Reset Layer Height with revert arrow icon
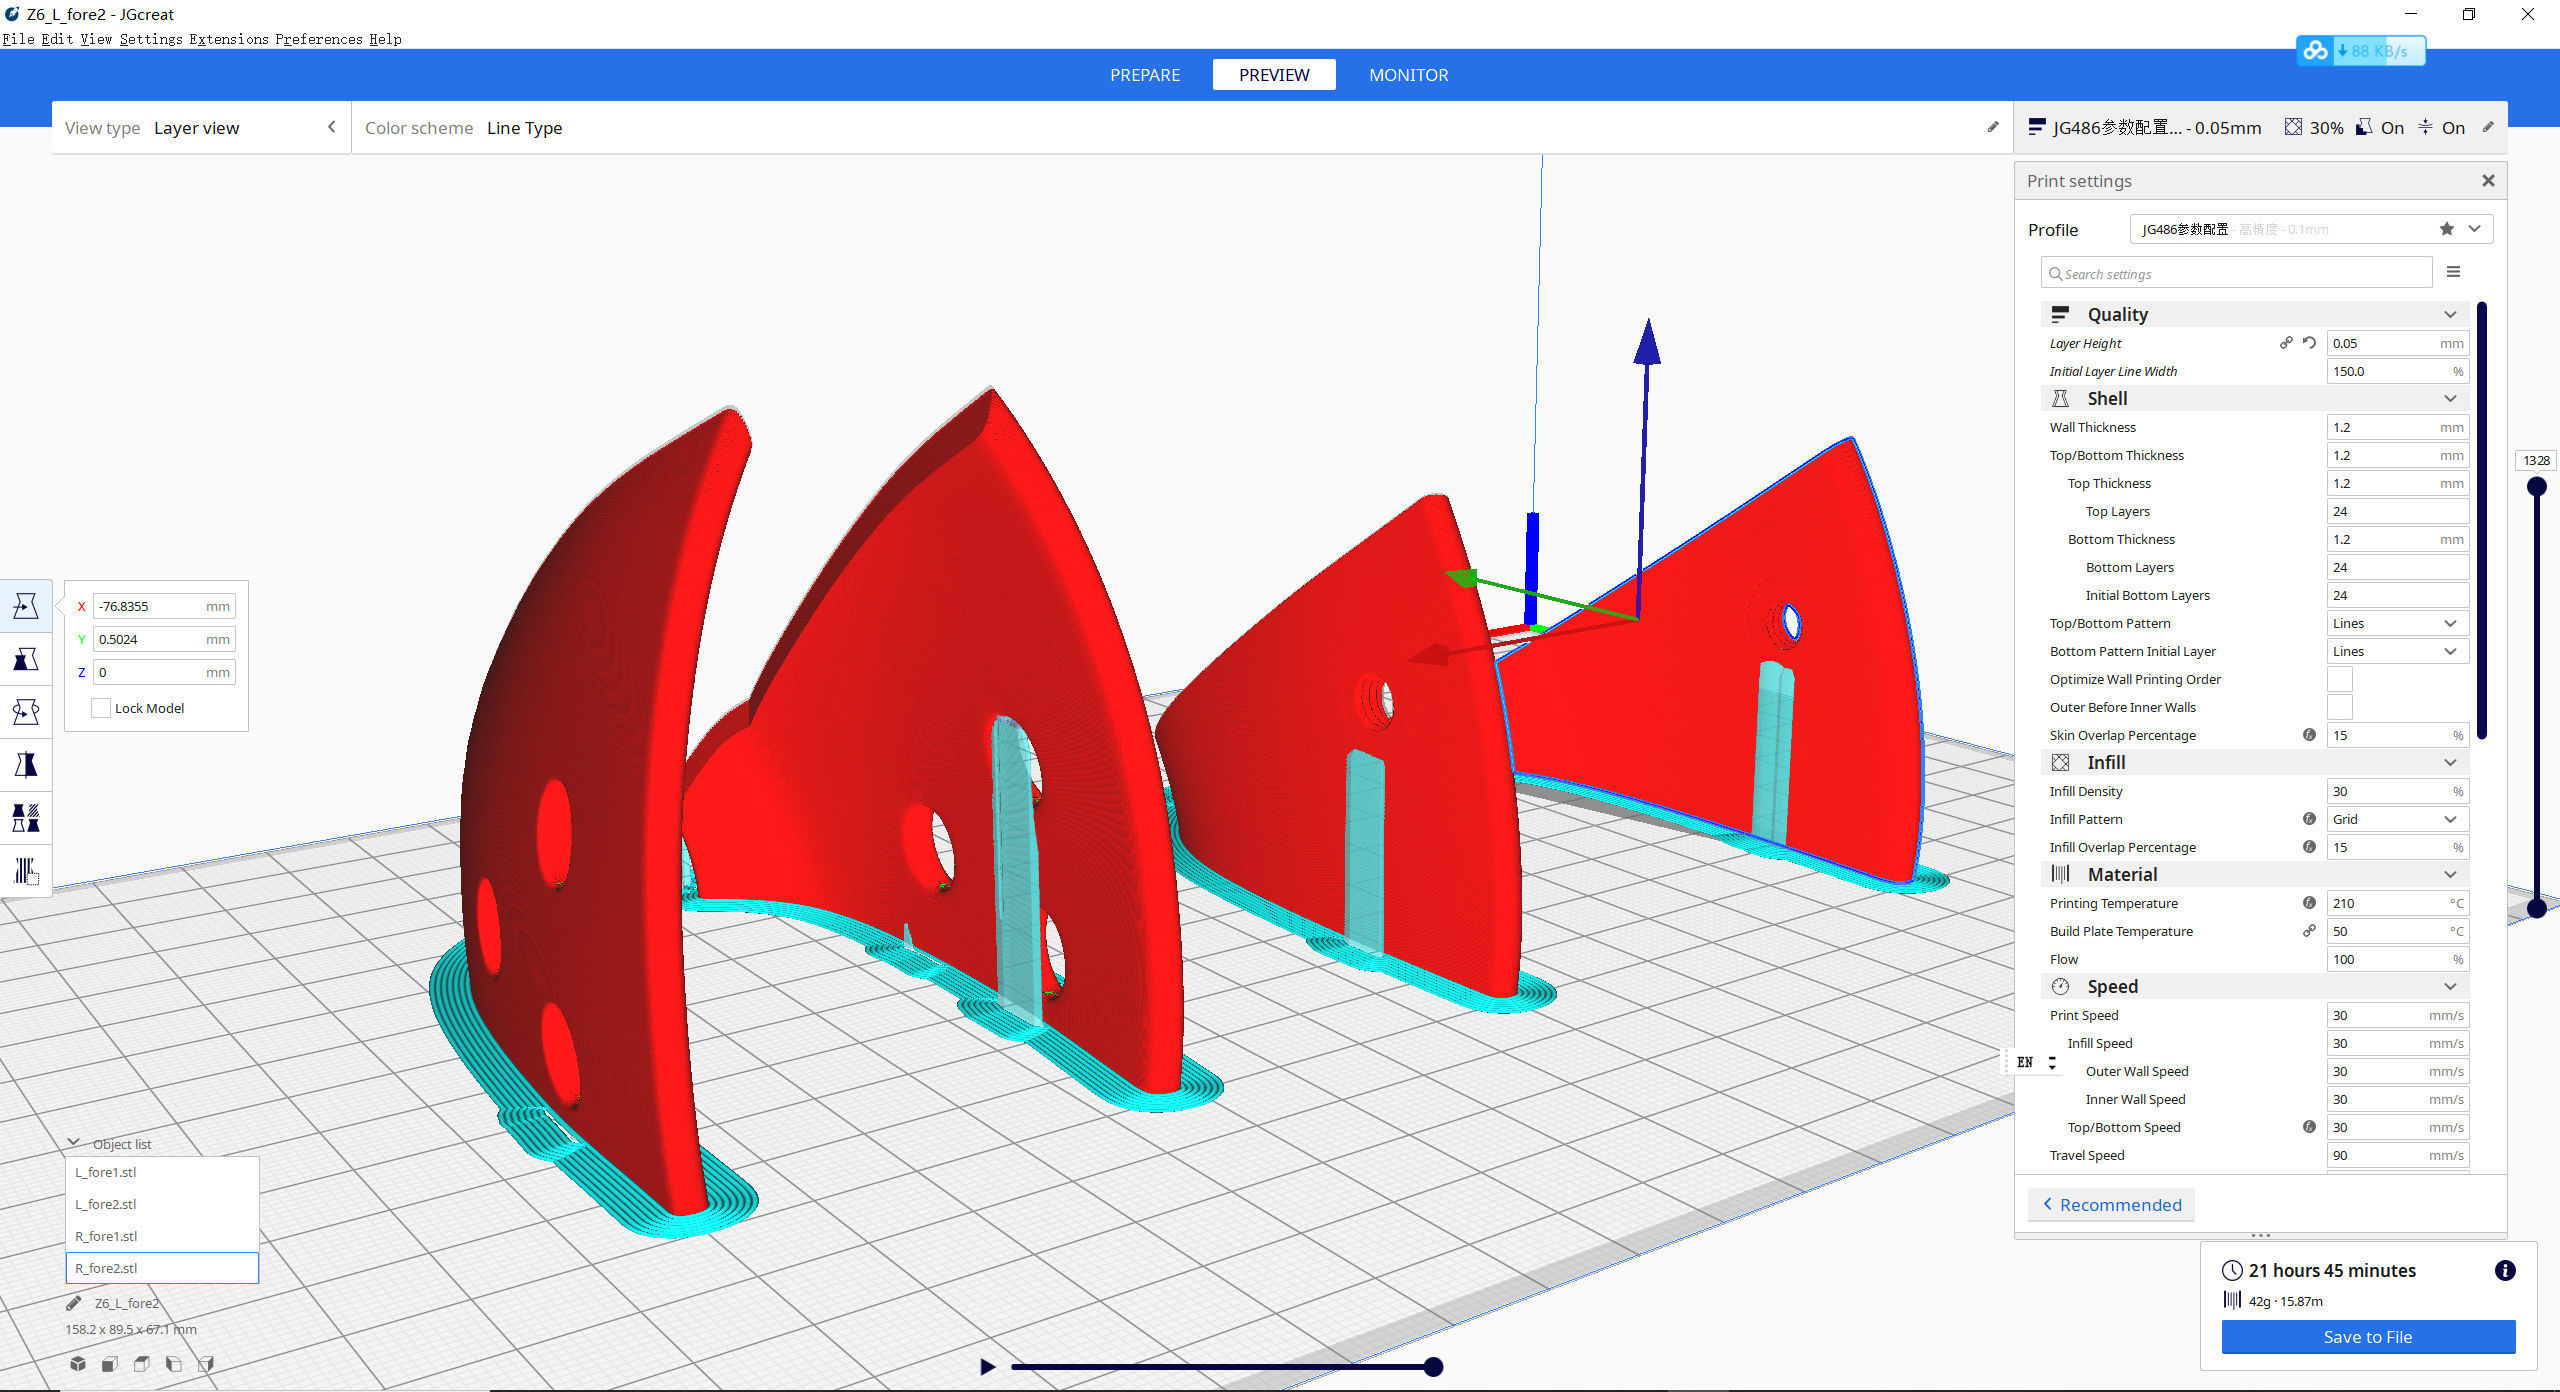2560x1392 pixels. pyautogui.click(x=2309, y=343)
